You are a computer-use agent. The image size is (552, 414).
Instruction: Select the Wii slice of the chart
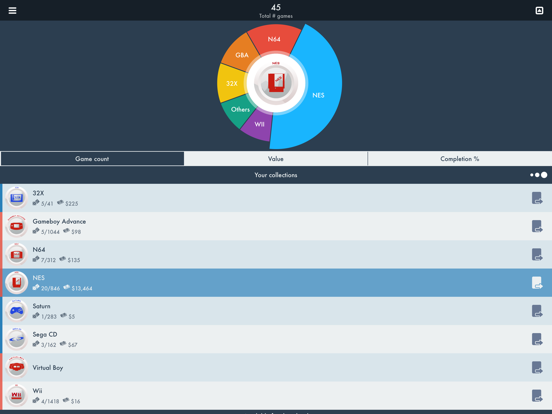coord(258,125)
